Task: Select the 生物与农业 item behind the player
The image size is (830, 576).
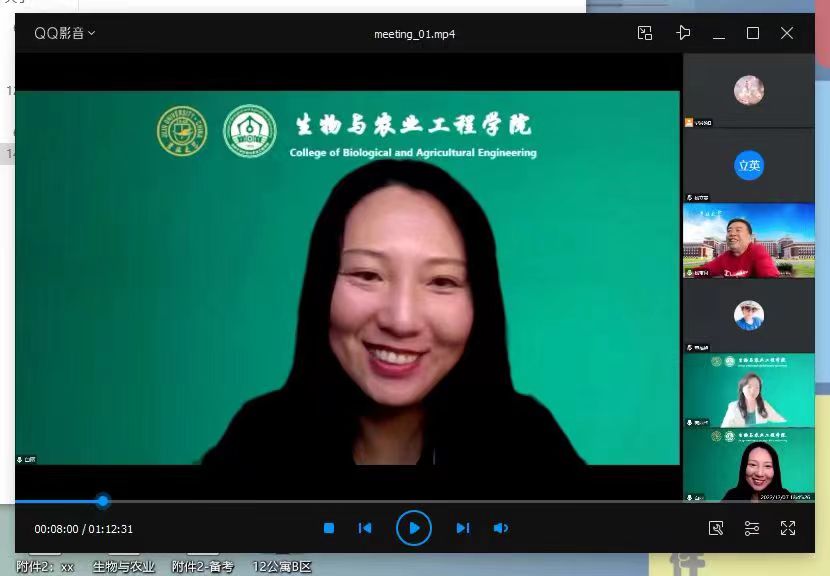Action: (x=124, y=567)
